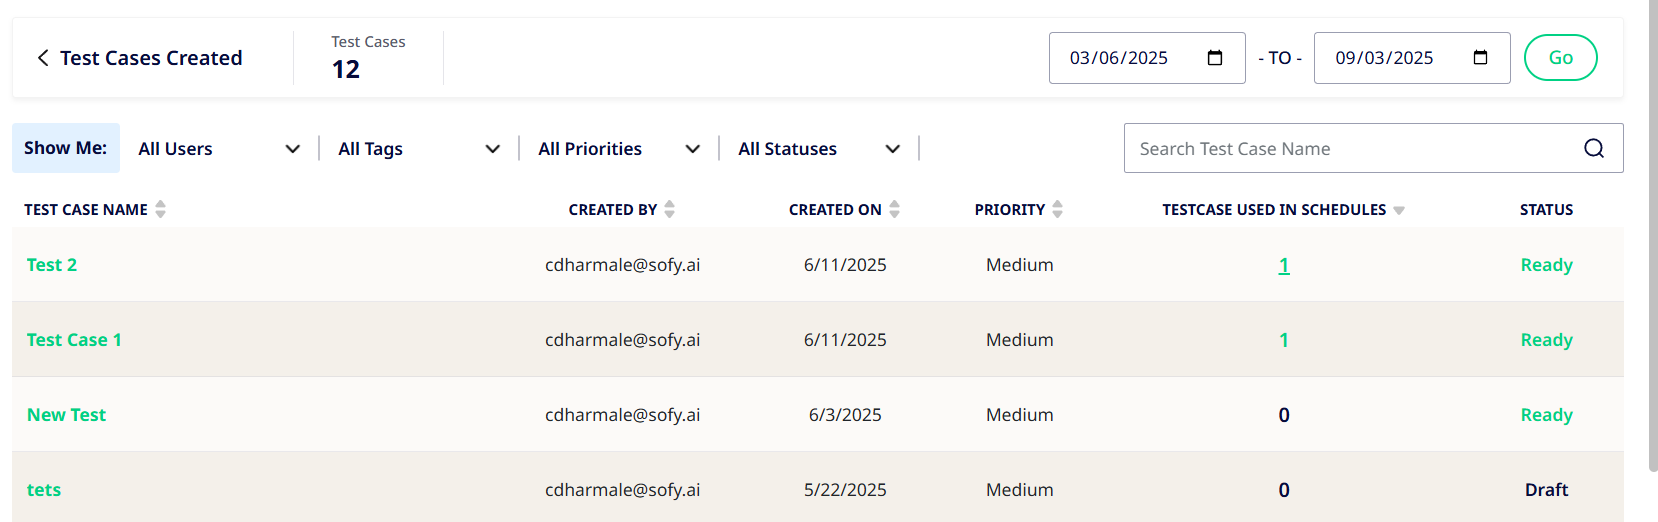Open the Test Case 1 link
This screenshot has height=522, width=1658.
(74, 340)
